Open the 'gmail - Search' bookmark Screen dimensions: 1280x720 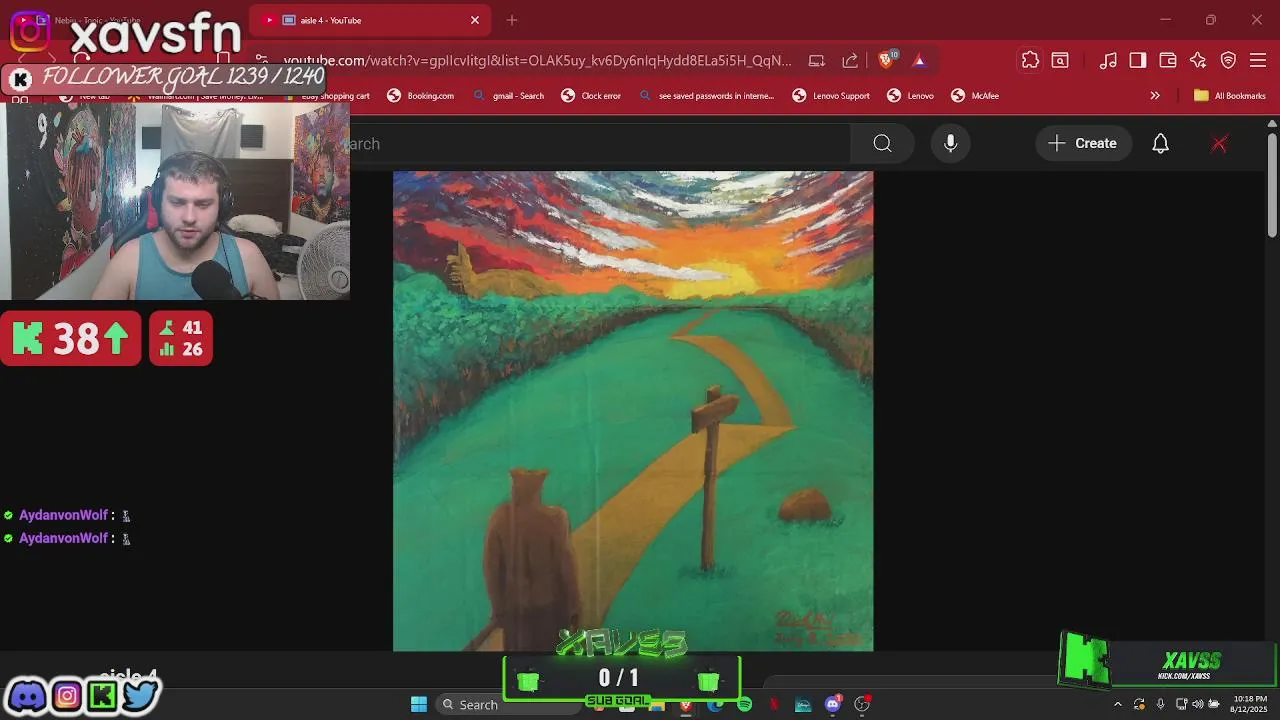click(508, 96)
